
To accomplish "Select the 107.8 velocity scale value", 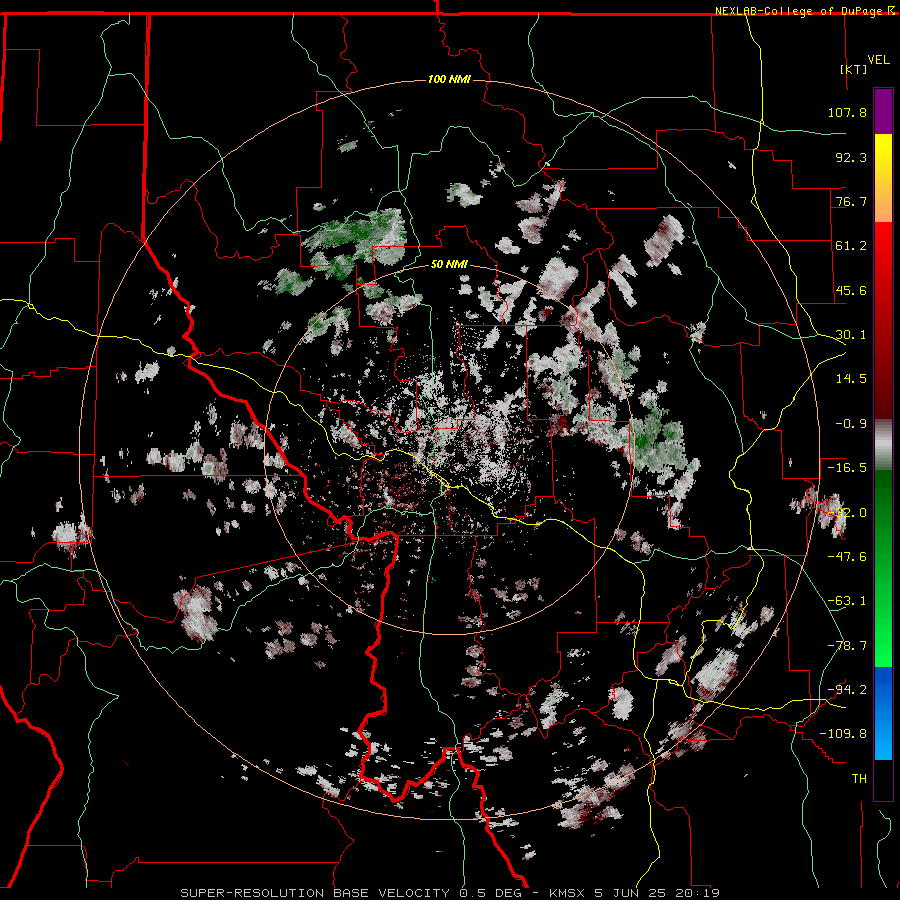I will pyautogui.click(x=847, y=112).
